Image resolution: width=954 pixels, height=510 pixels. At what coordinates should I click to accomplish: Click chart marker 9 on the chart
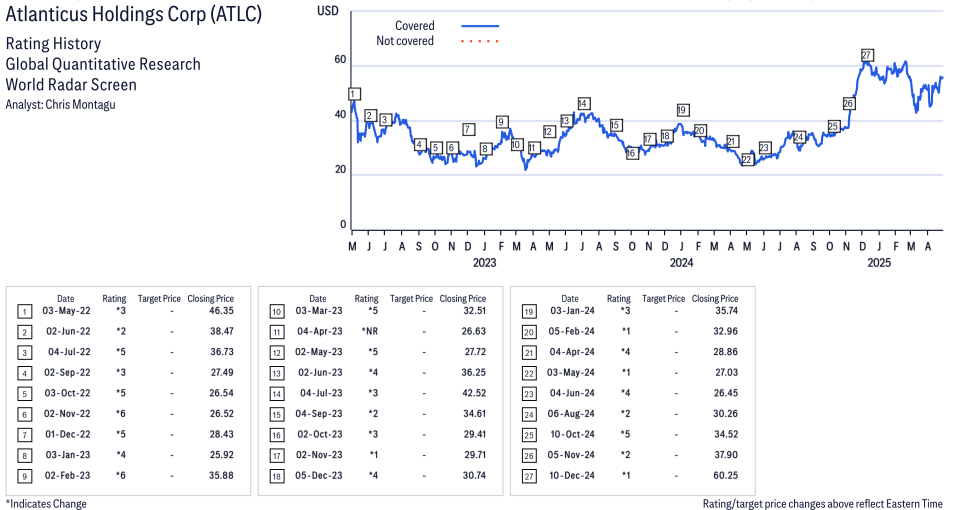point(501,122)
